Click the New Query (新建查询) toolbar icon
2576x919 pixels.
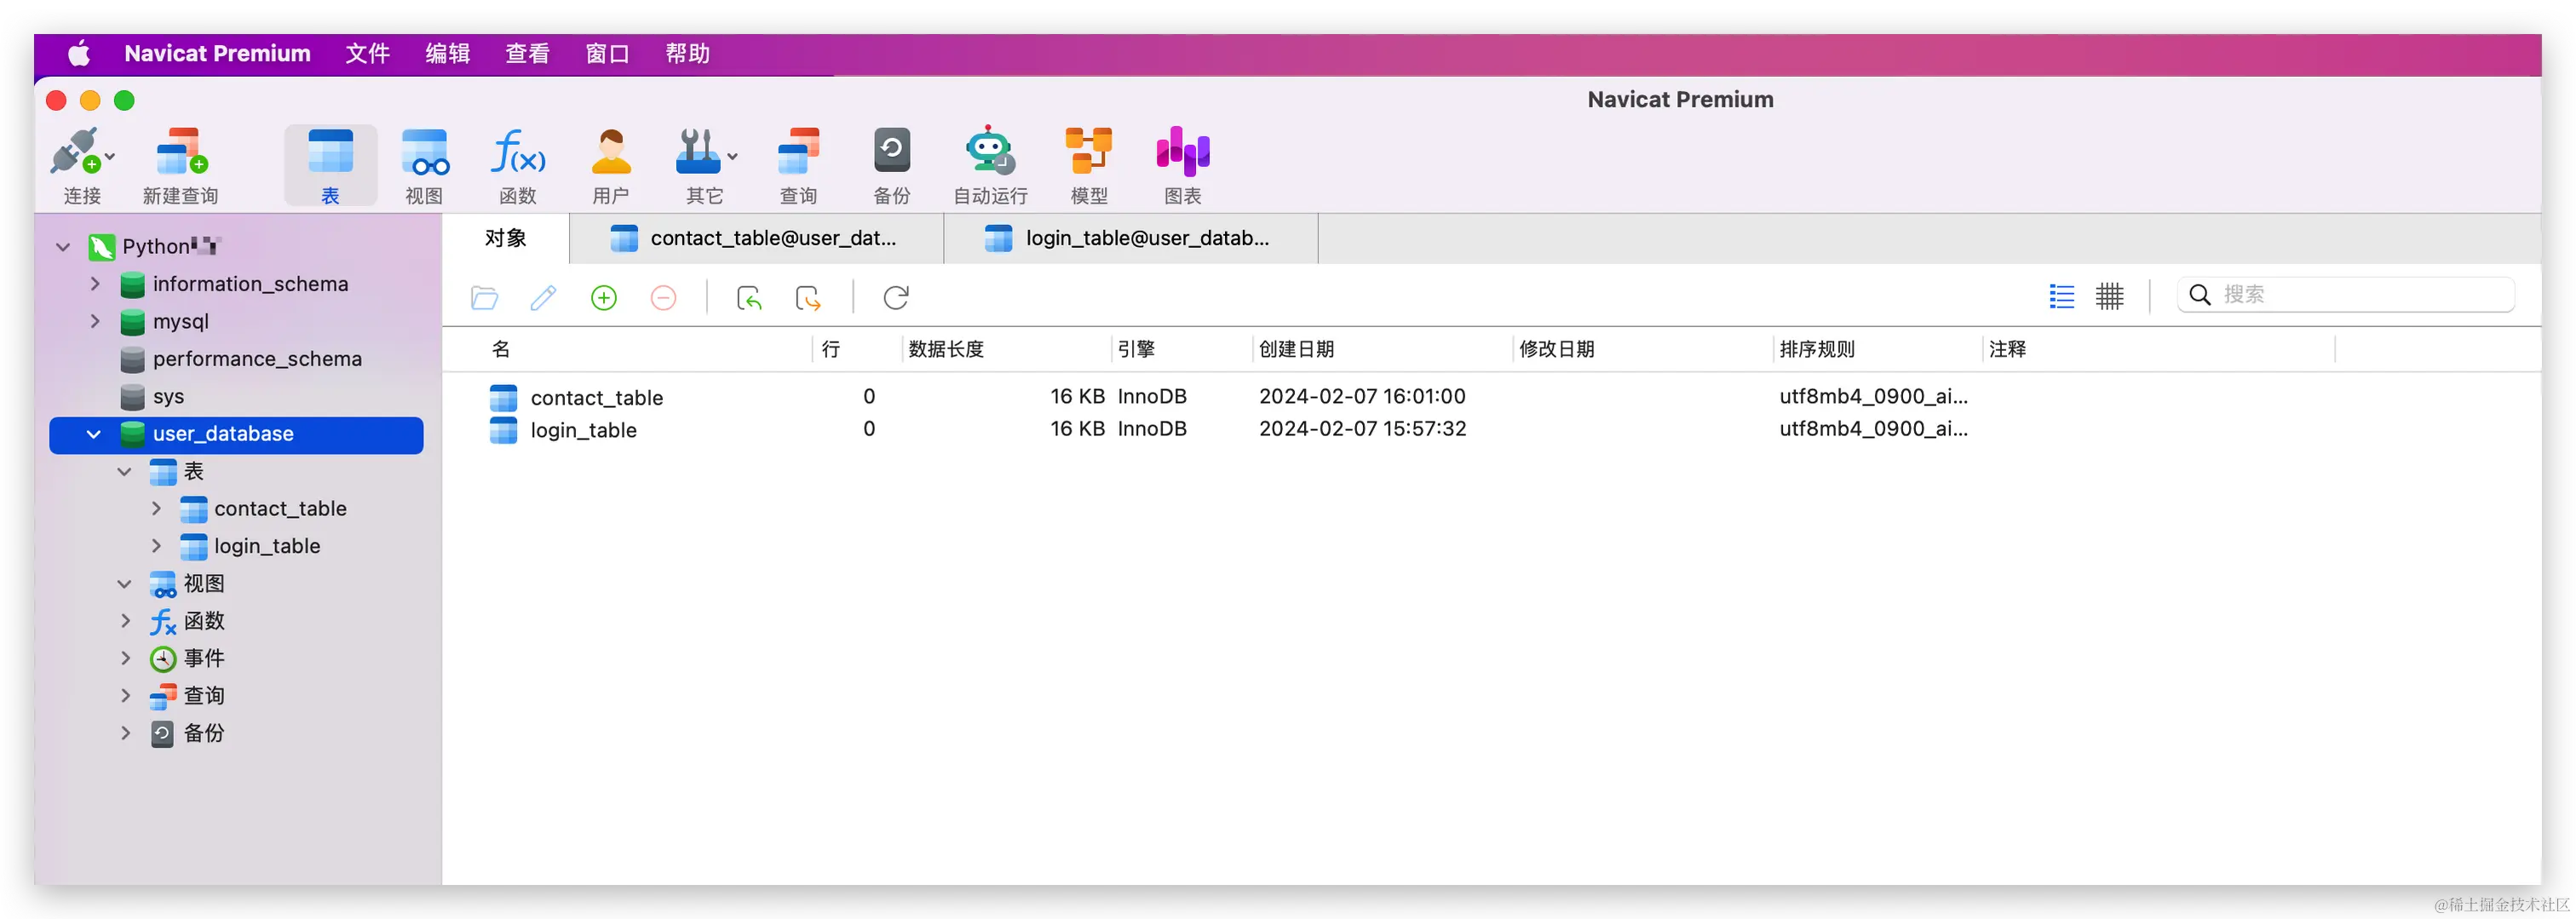[x=181, y=152]
